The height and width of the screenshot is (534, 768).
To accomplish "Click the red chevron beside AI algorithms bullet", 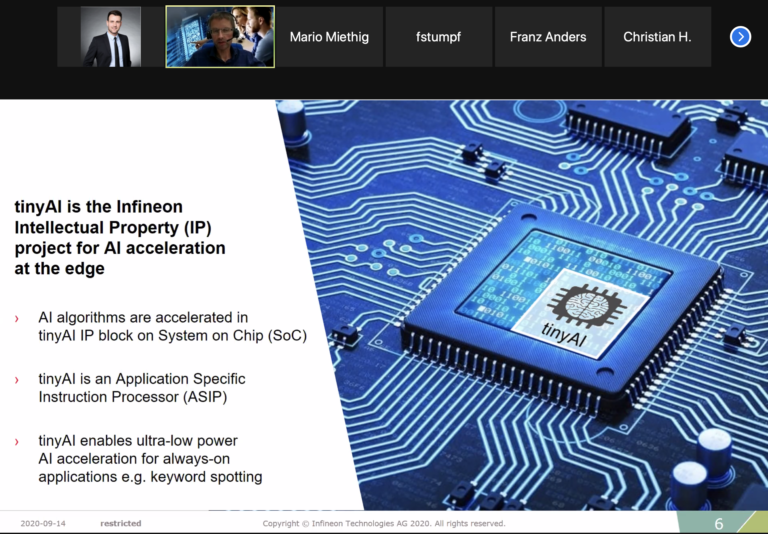I will pos(17,318).
